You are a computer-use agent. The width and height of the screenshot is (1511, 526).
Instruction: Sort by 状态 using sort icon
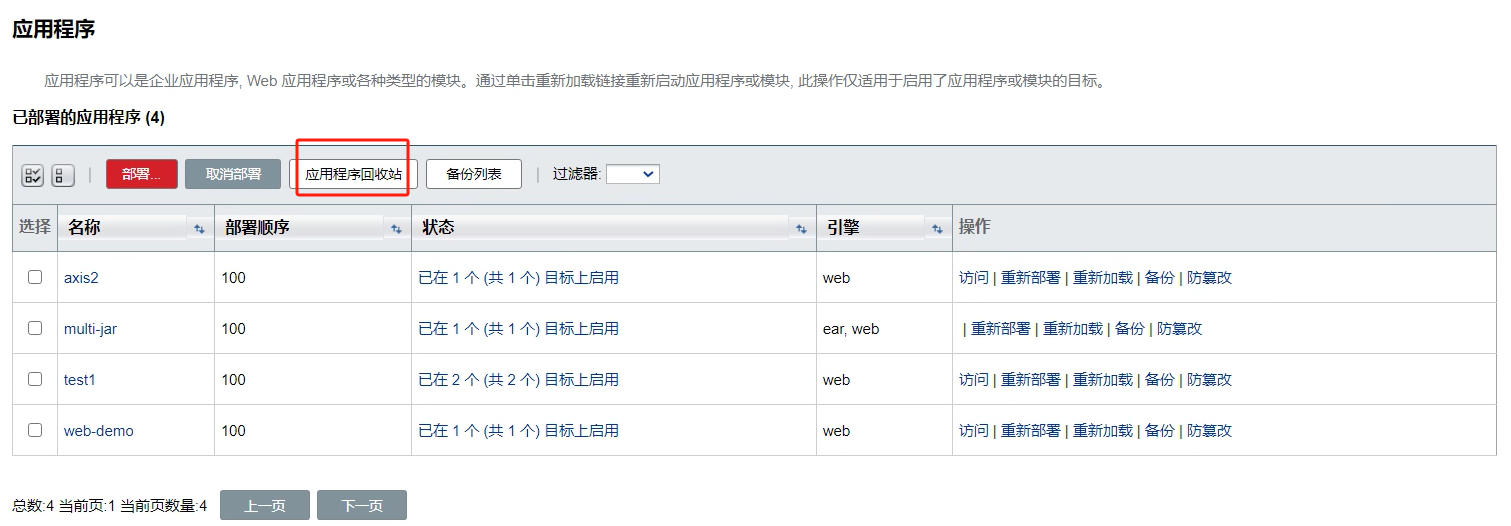[801, 229]
